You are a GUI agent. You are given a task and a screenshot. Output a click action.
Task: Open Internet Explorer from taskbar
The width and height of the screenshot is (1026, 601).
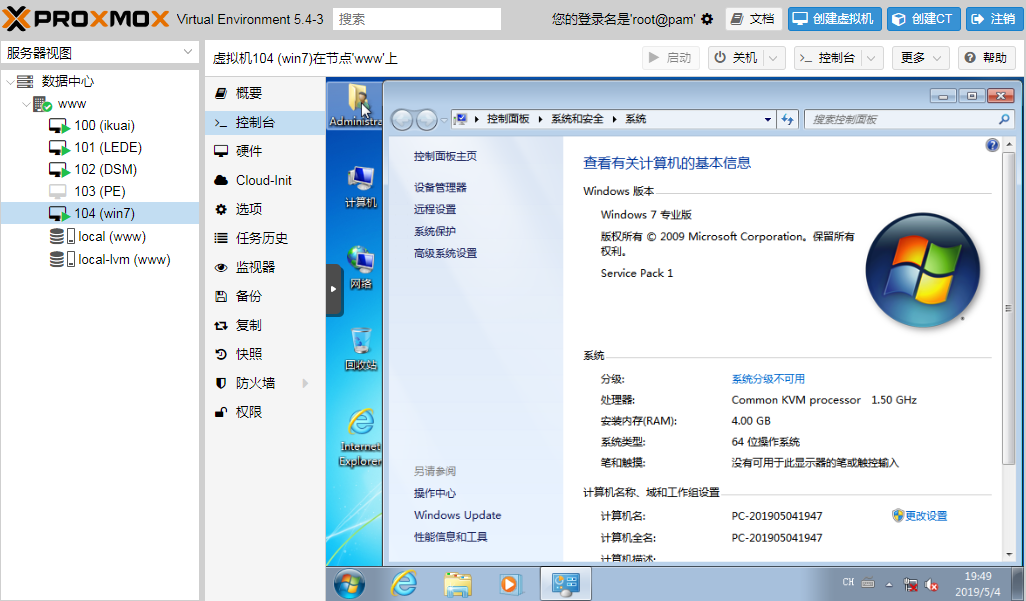(404, 583)
